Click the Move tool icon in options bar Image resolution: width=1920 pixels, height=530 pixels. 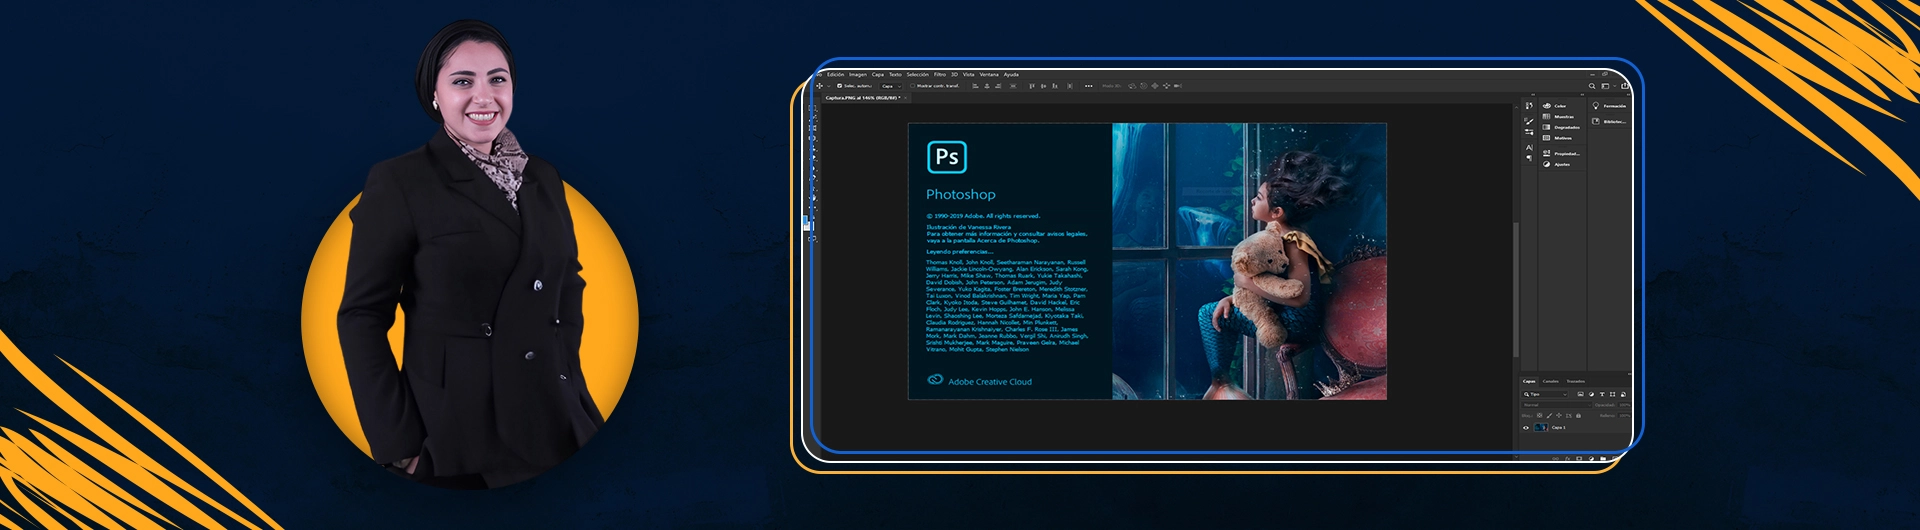click(x=819, y=86)
